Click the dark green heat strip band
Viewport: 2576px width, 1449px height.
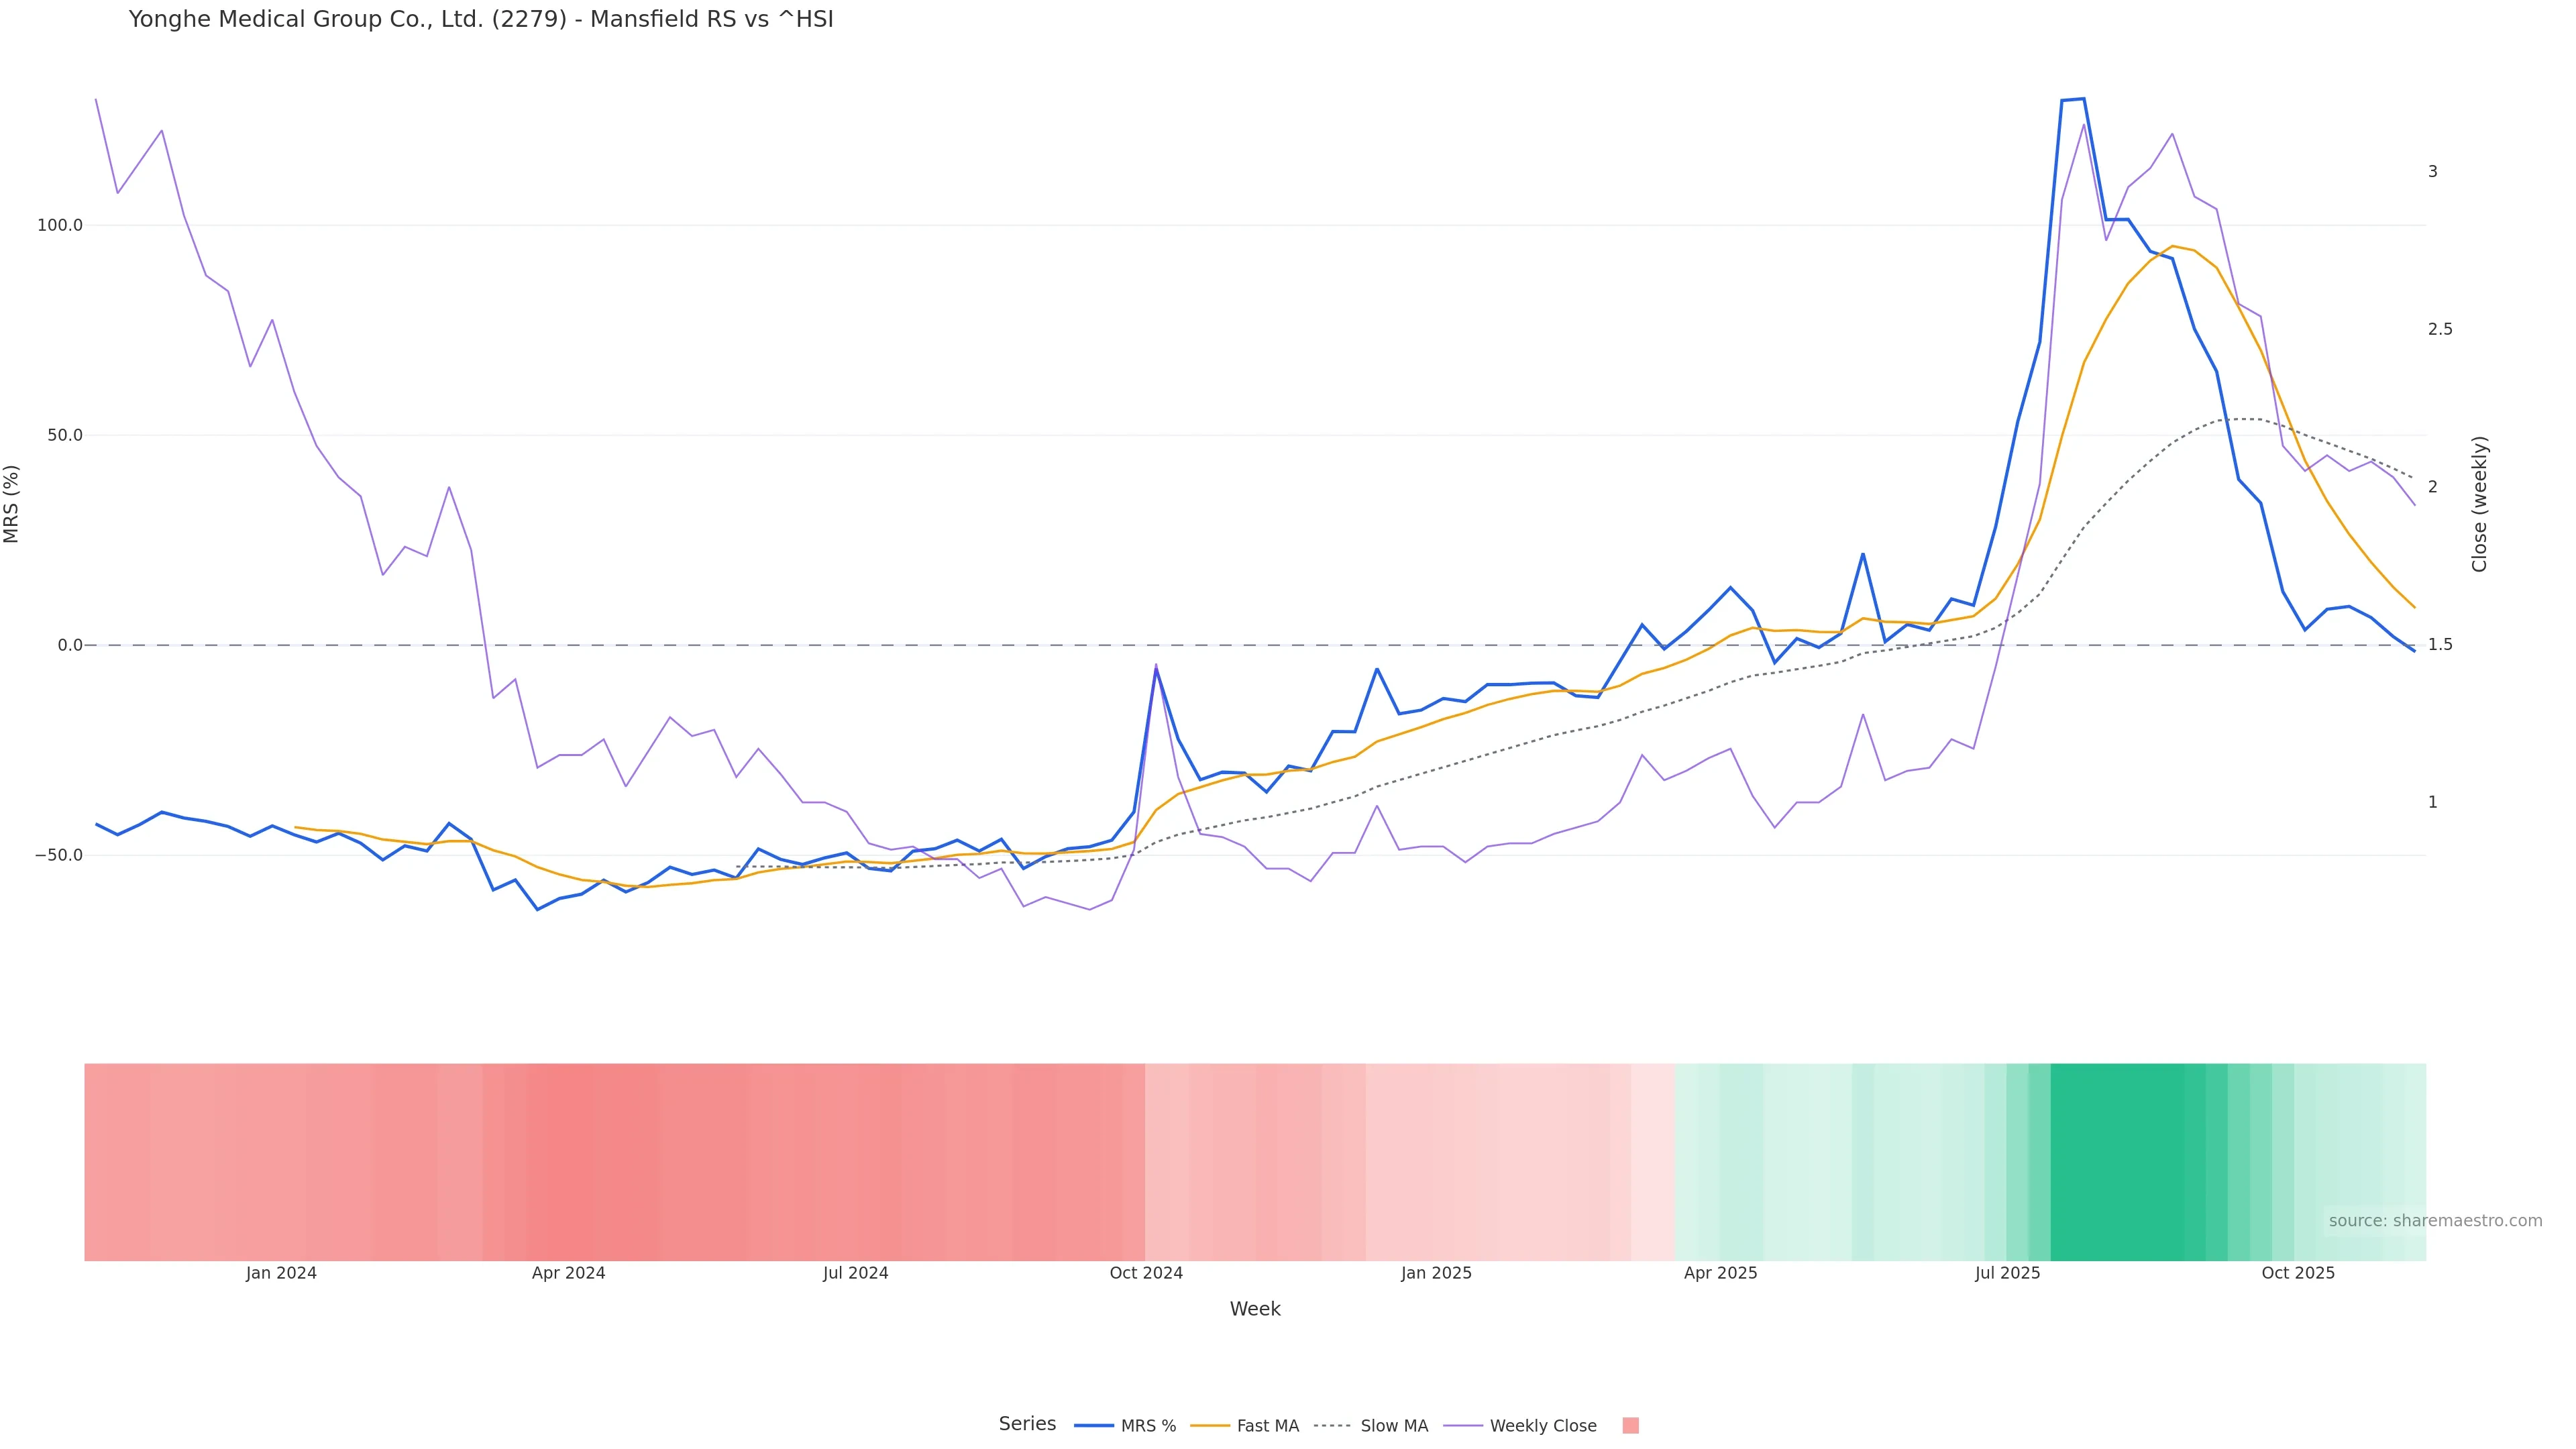coord(2118,1161)
